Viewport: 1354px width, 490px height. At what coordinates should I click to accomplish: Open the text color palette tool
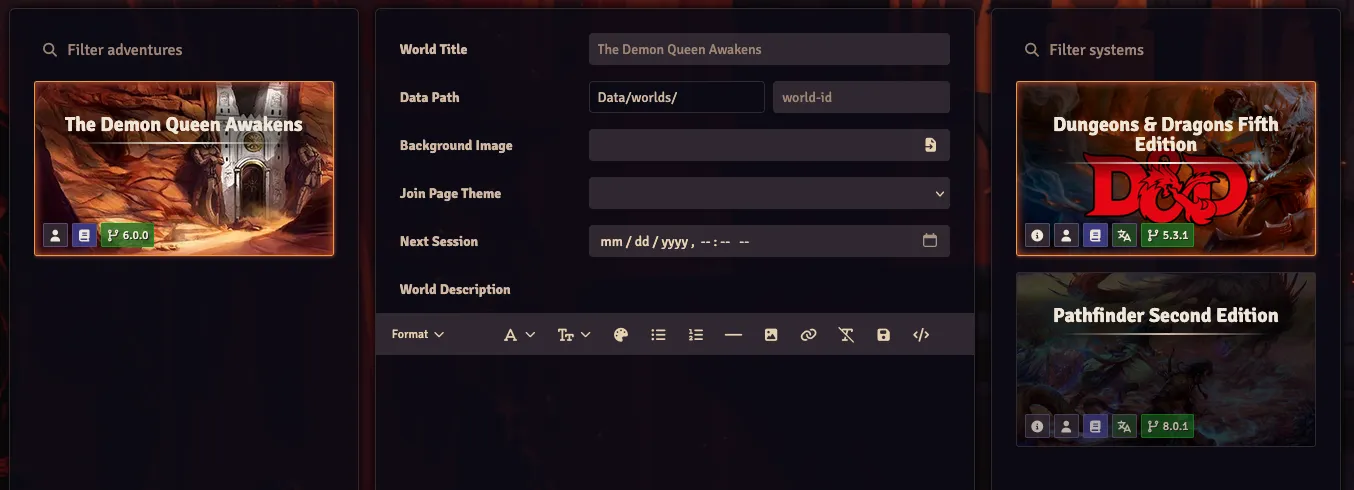coord(620,335)
